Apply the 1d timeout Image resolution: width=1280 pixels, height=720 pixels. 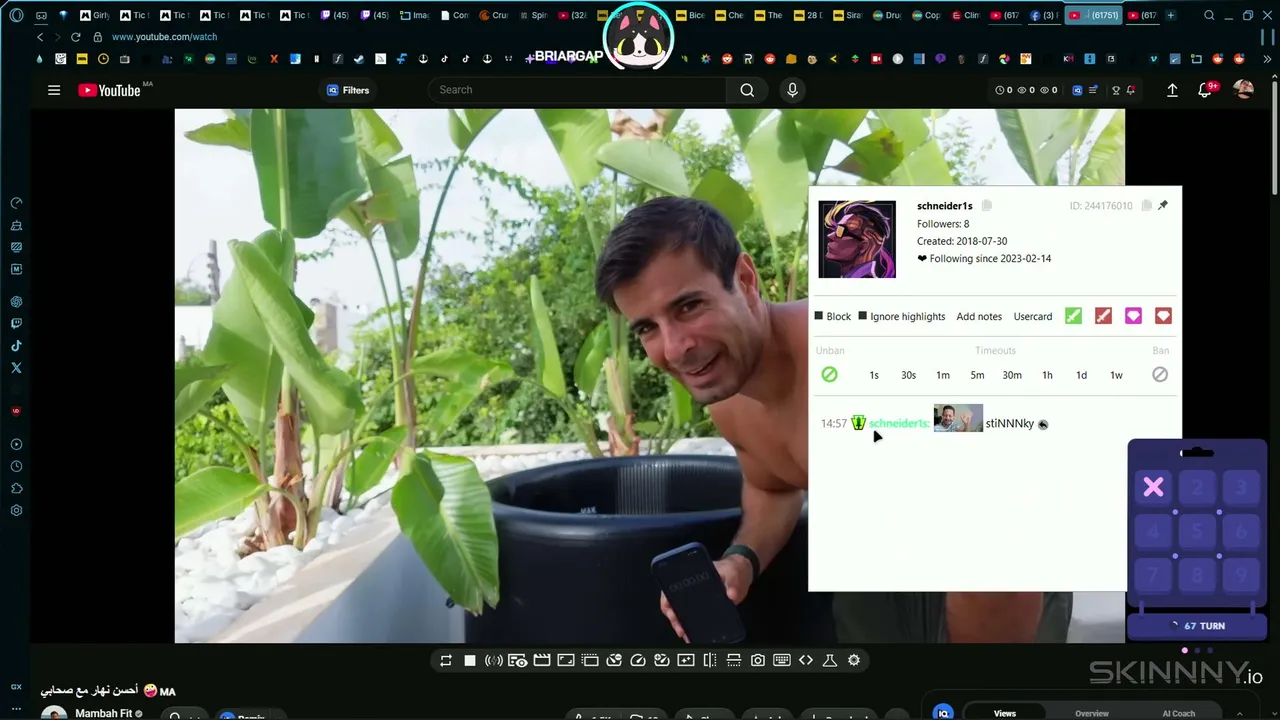[x=1081, y=375]
